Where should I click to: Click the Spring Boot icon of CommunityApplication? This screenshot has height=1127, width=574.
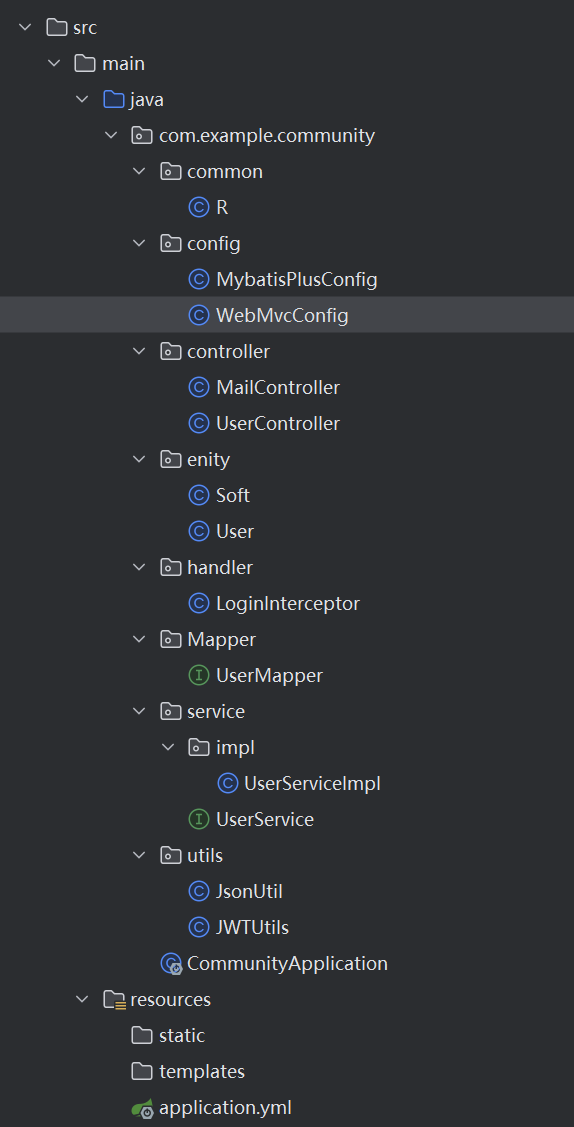pos(171,963)
